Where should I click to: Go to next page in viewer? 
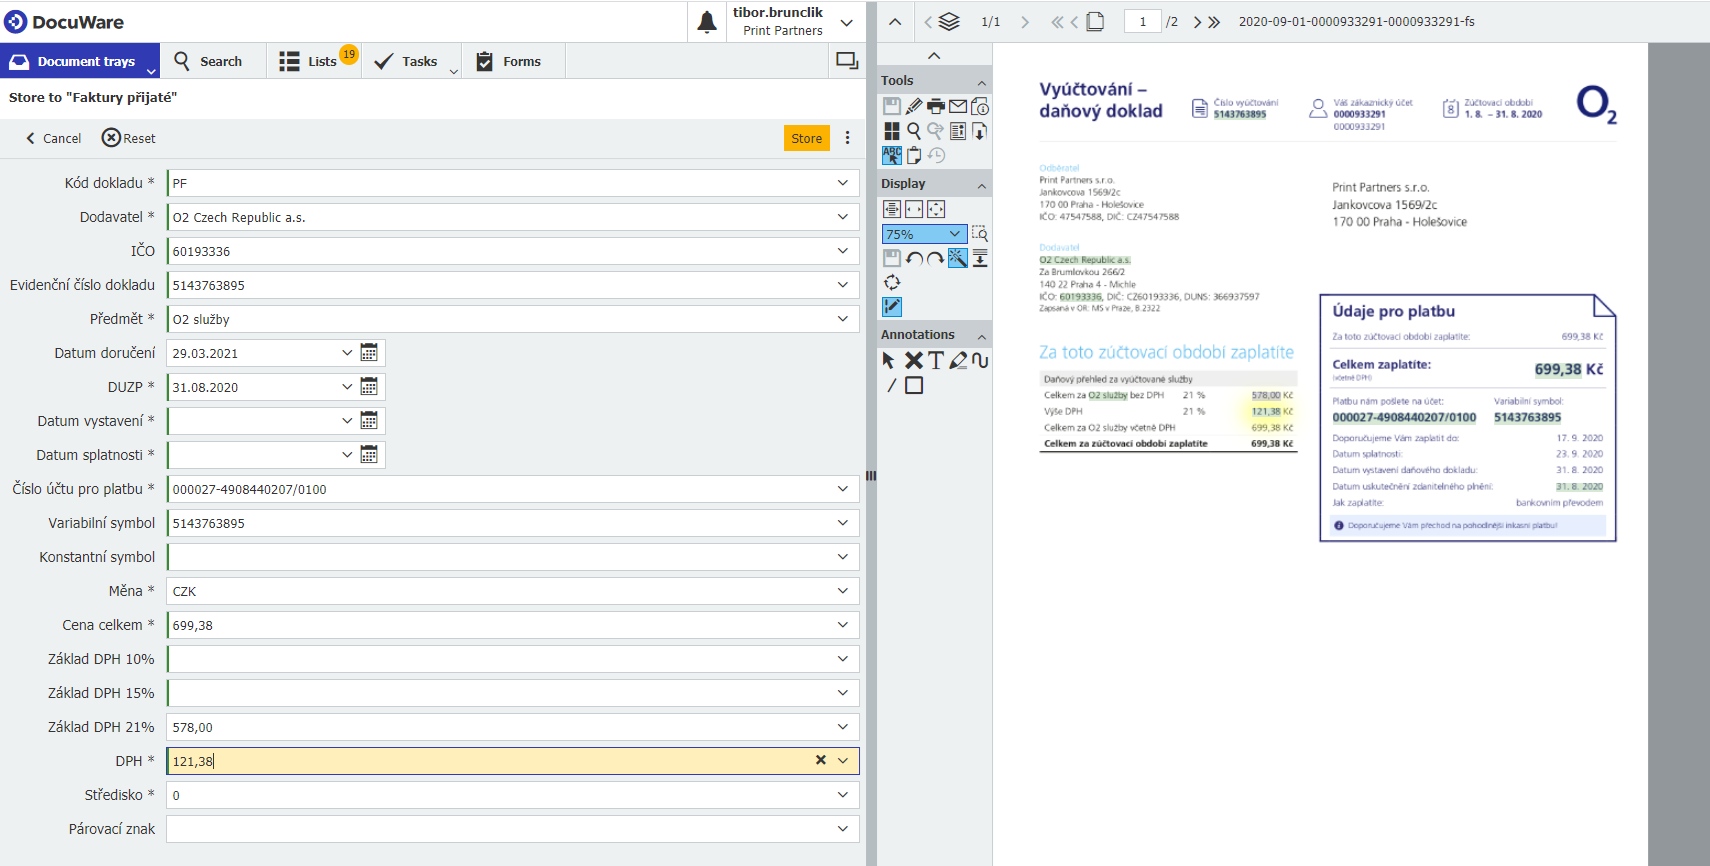tap(1197, 22)
